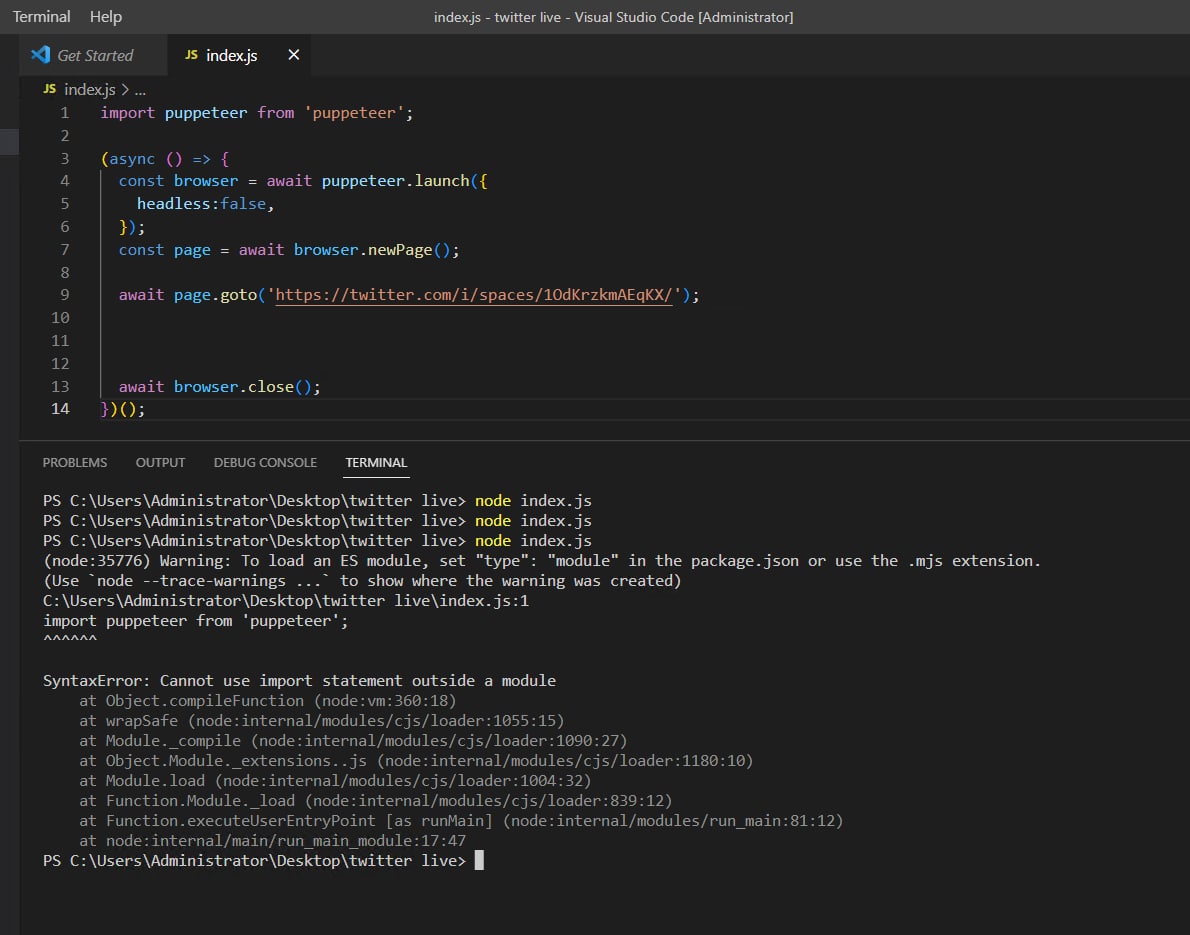Click line number 14 in the gutter
Screen dimensions: 1190x935
60,409
